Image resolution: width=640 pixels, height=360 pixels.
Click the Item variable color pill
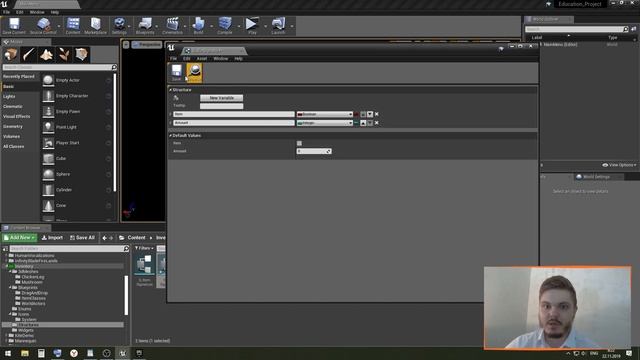coord(356,114)
